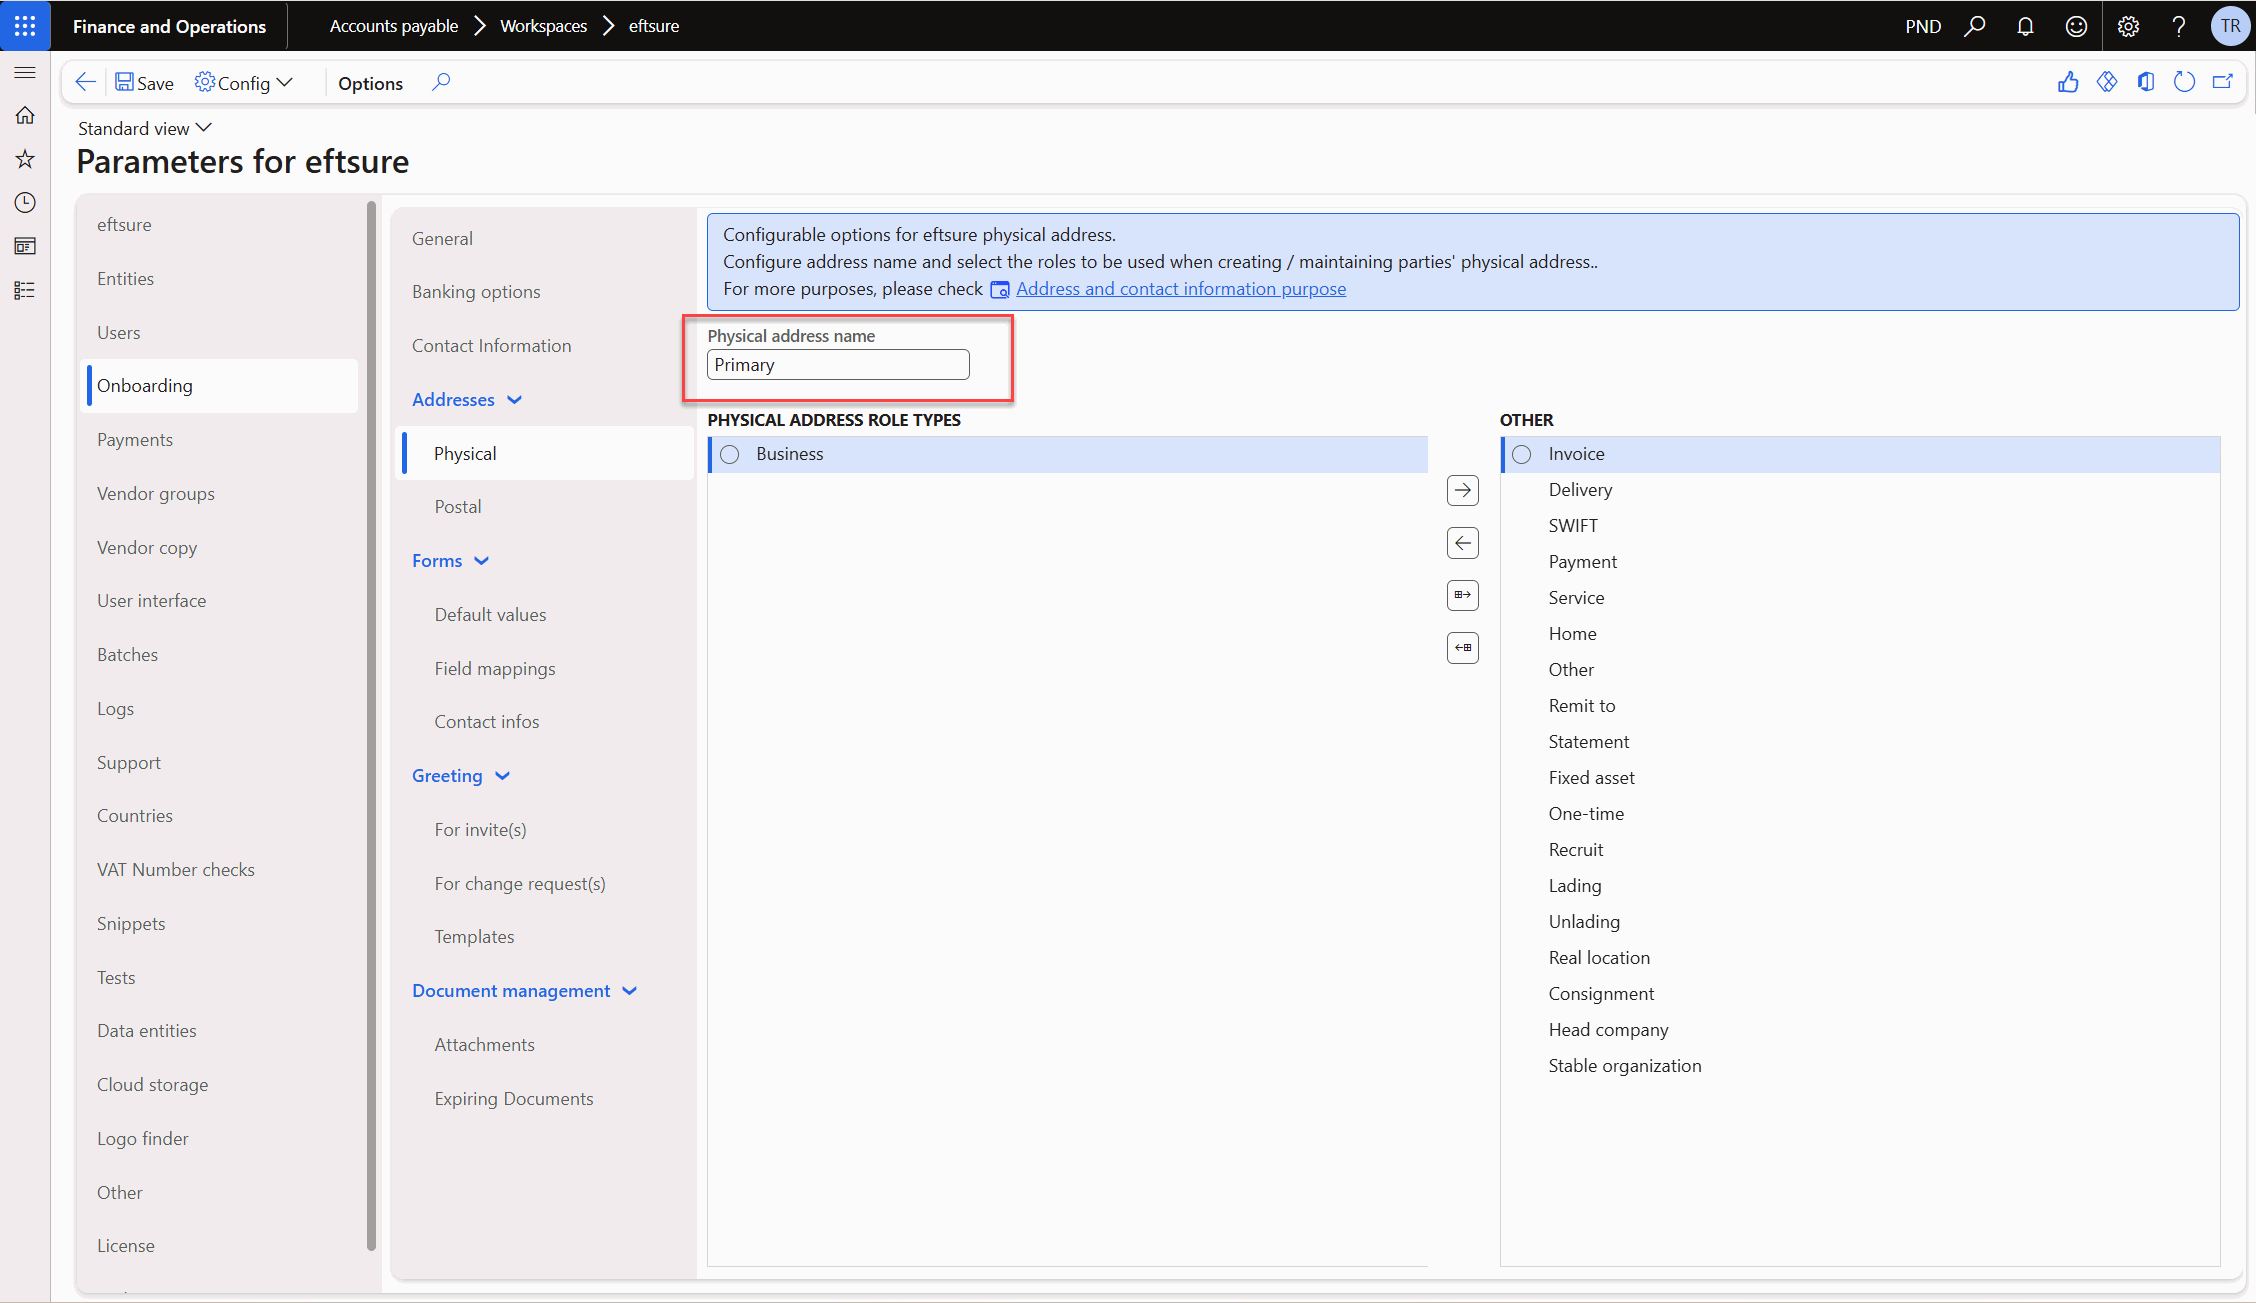This screenshot has width=2256, height=1303.
Task: Move all roles to the Other list
Action: click(1463, 595)
